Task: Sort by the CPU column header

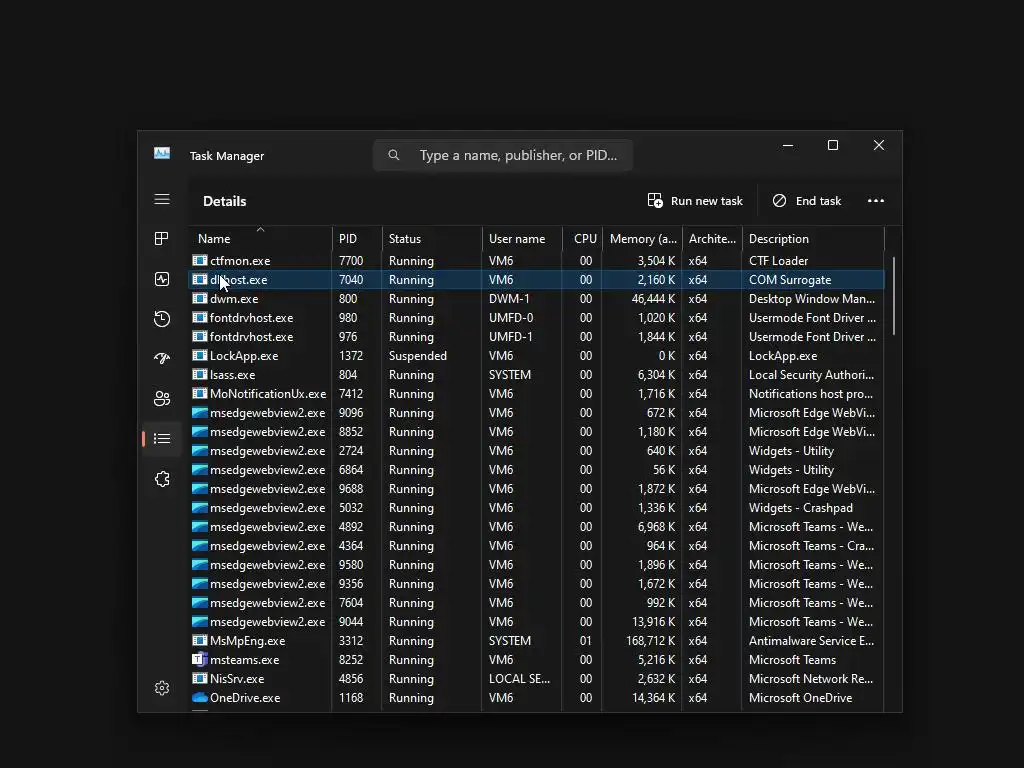Action: [582, 238]
